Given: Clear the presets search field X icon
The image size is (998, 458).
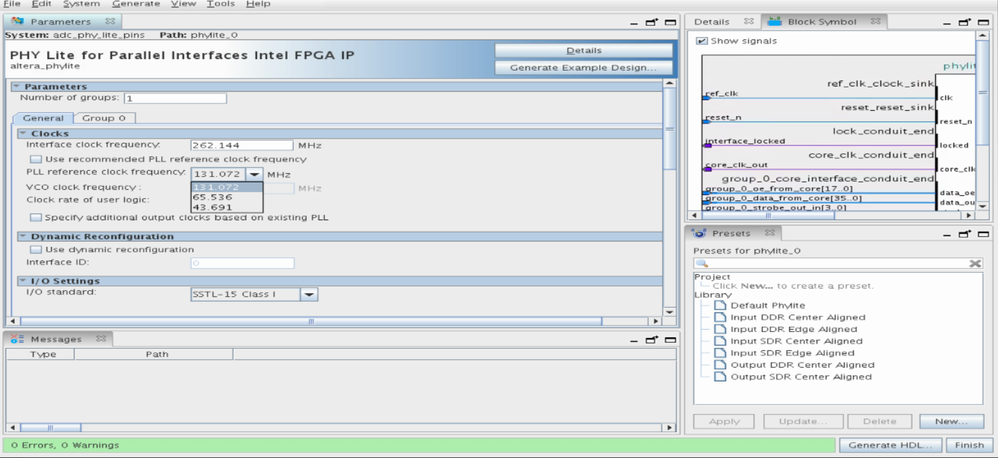Looking at the screenshot, I should tap(975, 263).
